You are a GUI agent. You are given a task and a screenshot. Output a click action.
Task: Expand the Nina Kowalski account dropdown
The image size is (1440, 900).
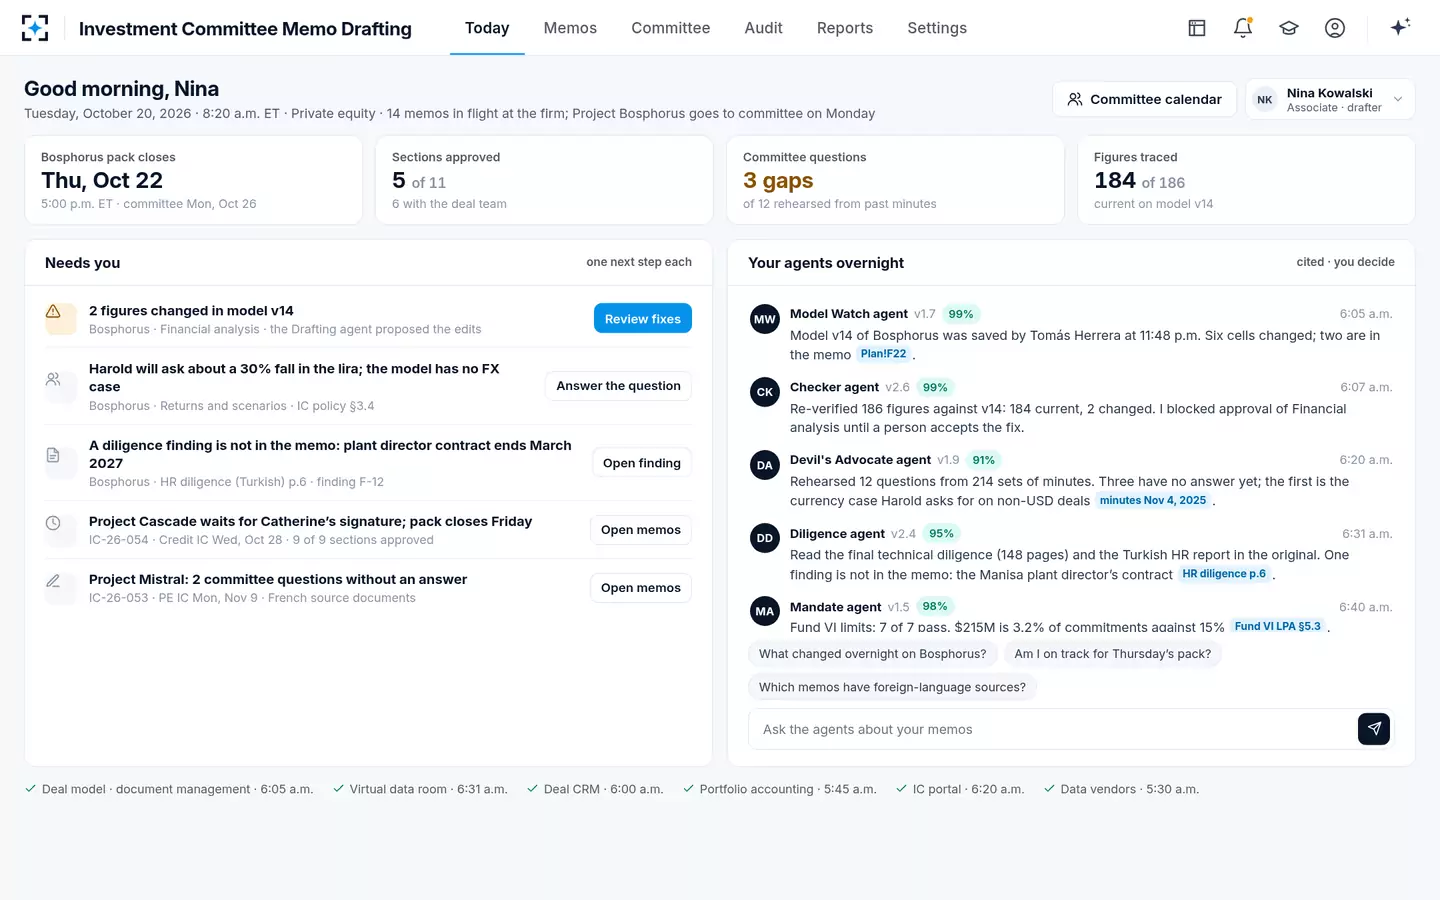point(1330,99)
